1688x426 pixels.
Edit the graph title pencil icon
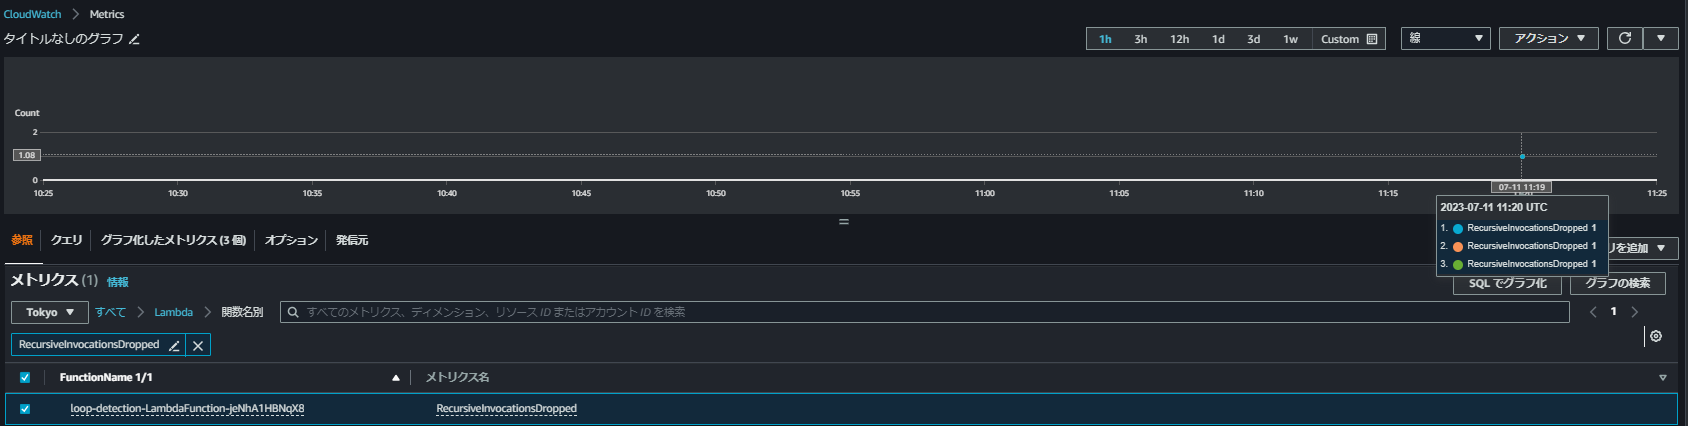[134, 39]
